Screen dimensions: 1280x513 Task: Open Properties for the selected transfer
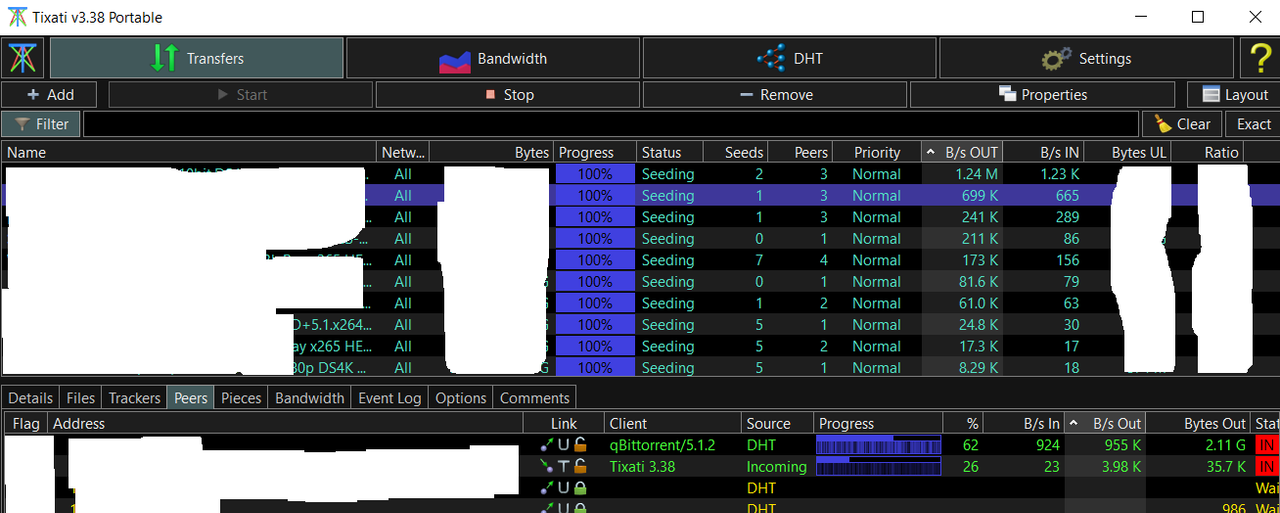coord(1042,95)
